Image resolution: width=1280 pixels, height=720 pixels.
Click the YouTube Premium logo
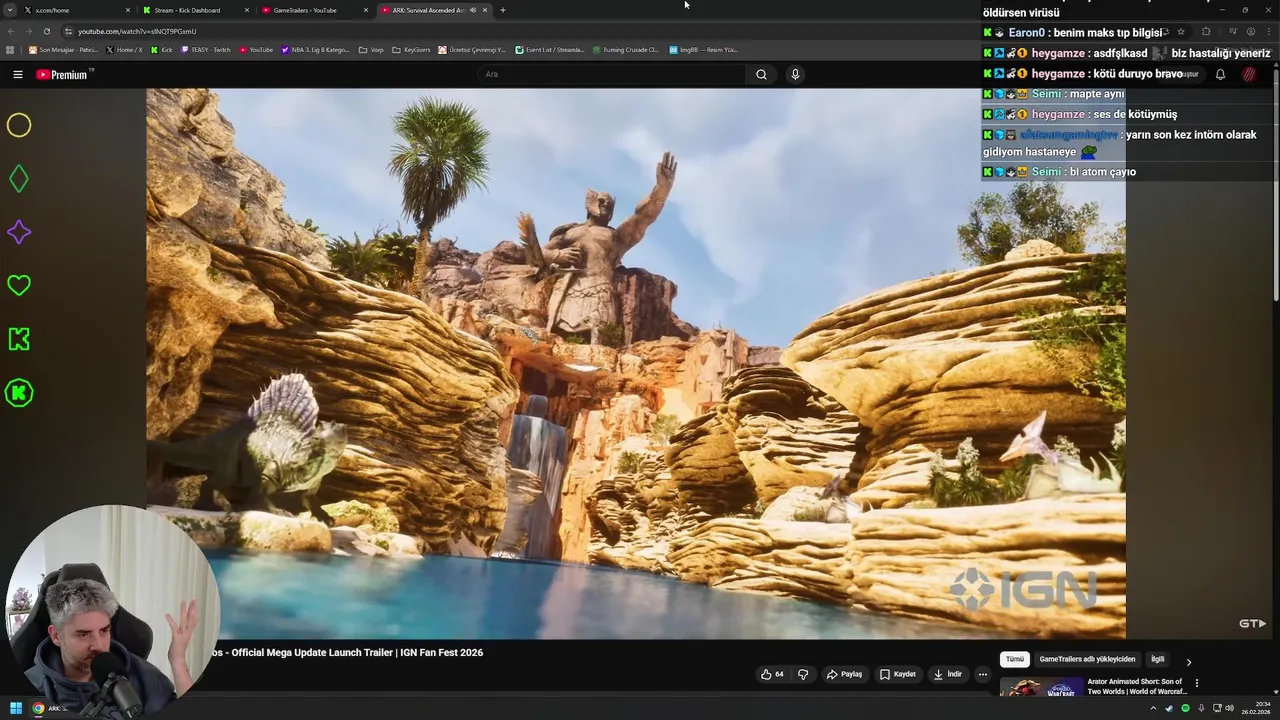(x=64, y=74)
